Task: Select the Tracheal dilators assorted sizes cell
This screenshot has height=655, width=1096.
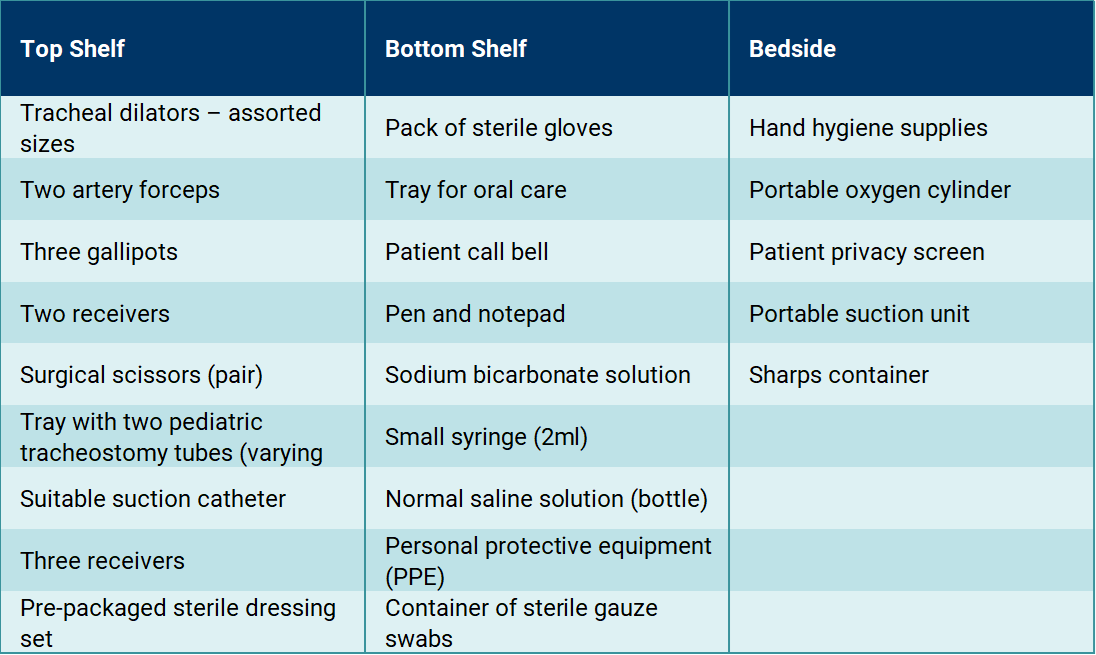Action: 182,127
